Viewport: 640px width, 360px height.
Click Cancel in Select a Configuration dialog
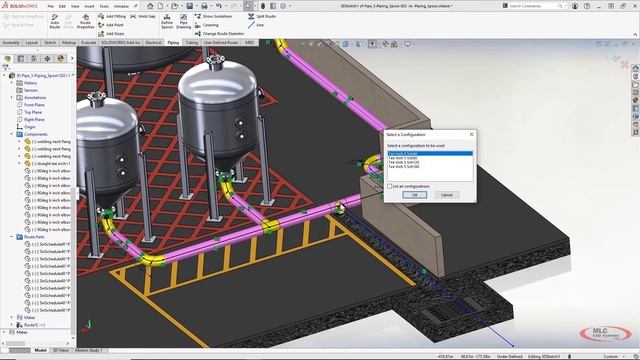447,195
